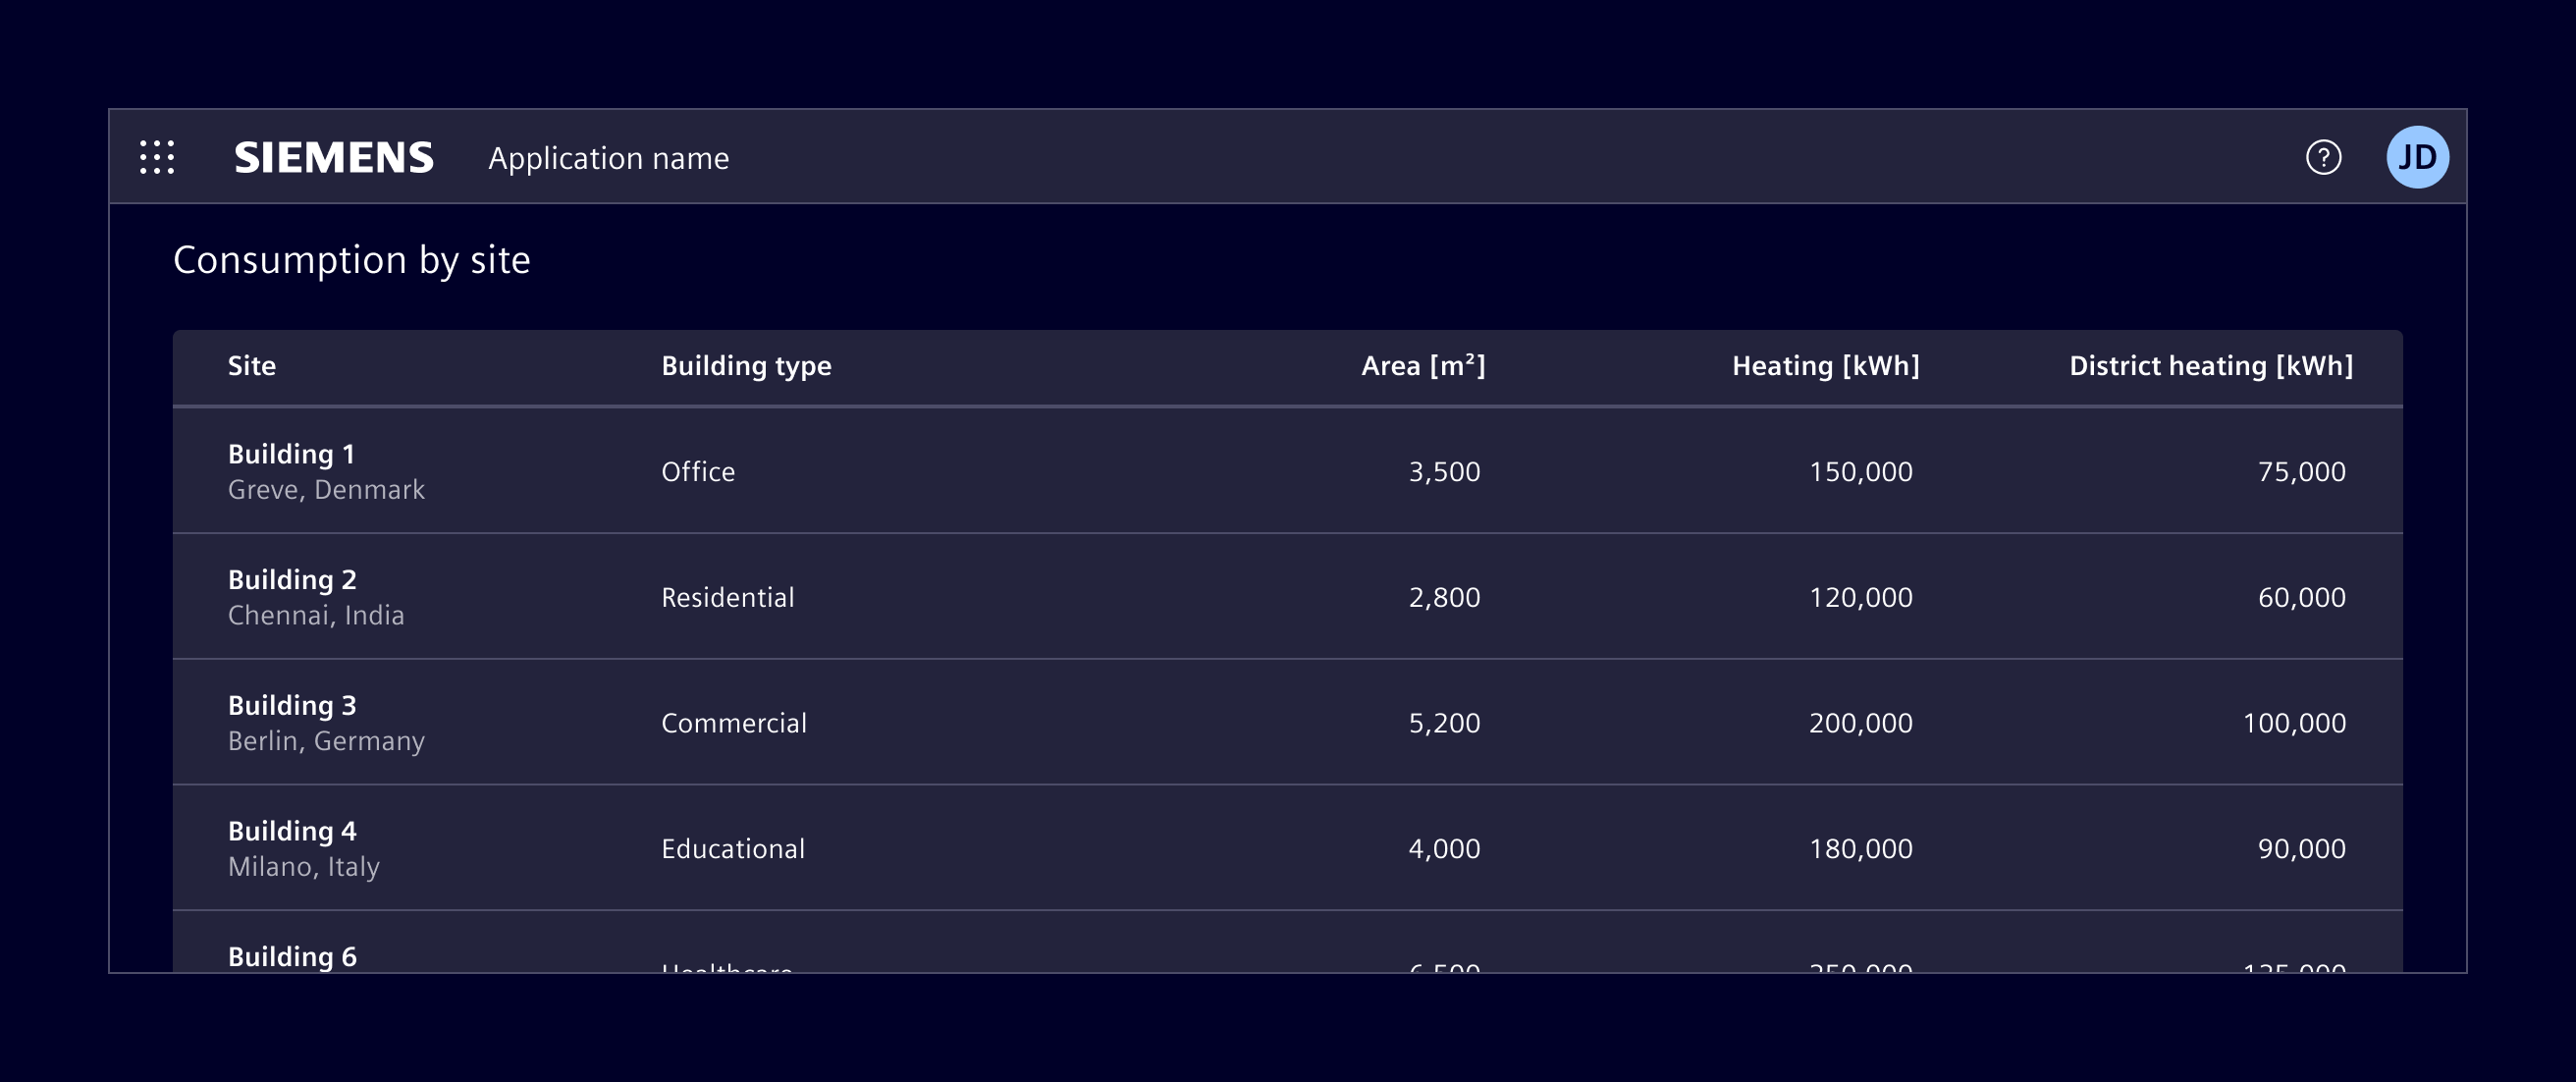Sort by Heating [kWh] column header

point(1825,366)
